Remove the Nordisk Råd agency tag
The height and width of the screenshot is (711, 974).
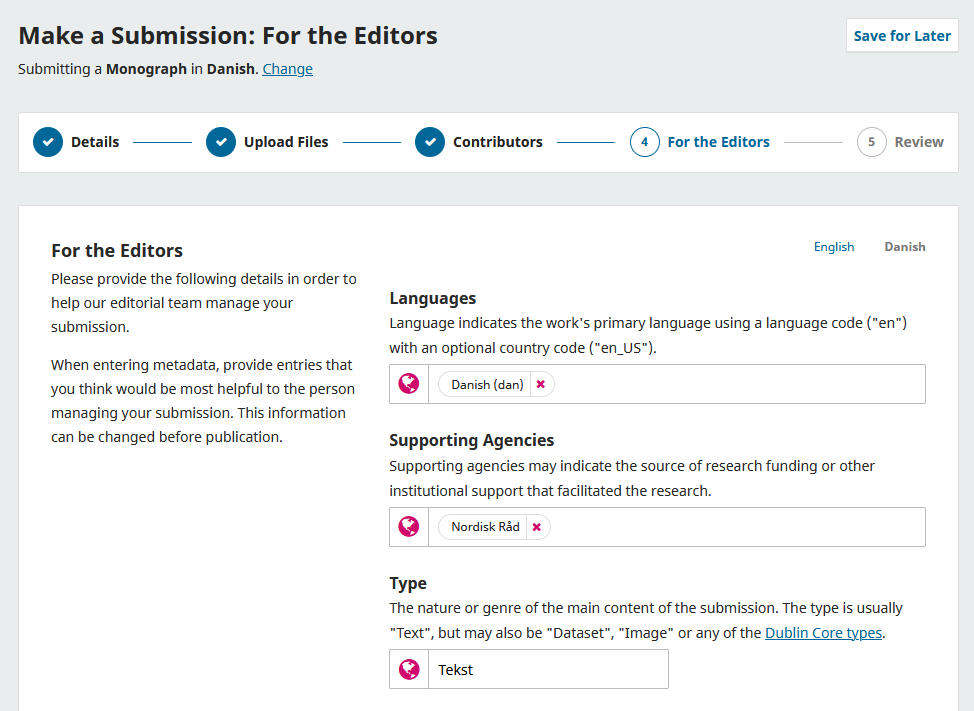click(x=537, y=527)
